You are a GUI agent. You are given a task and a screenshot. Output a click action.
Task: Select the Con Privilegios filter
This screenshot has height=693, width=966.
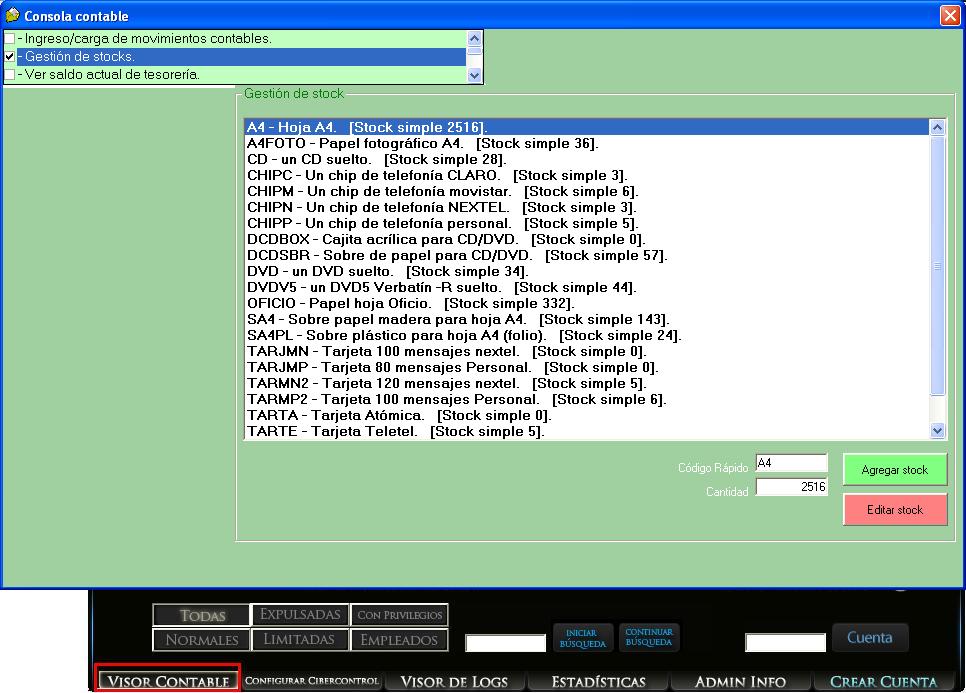point(399,615)
